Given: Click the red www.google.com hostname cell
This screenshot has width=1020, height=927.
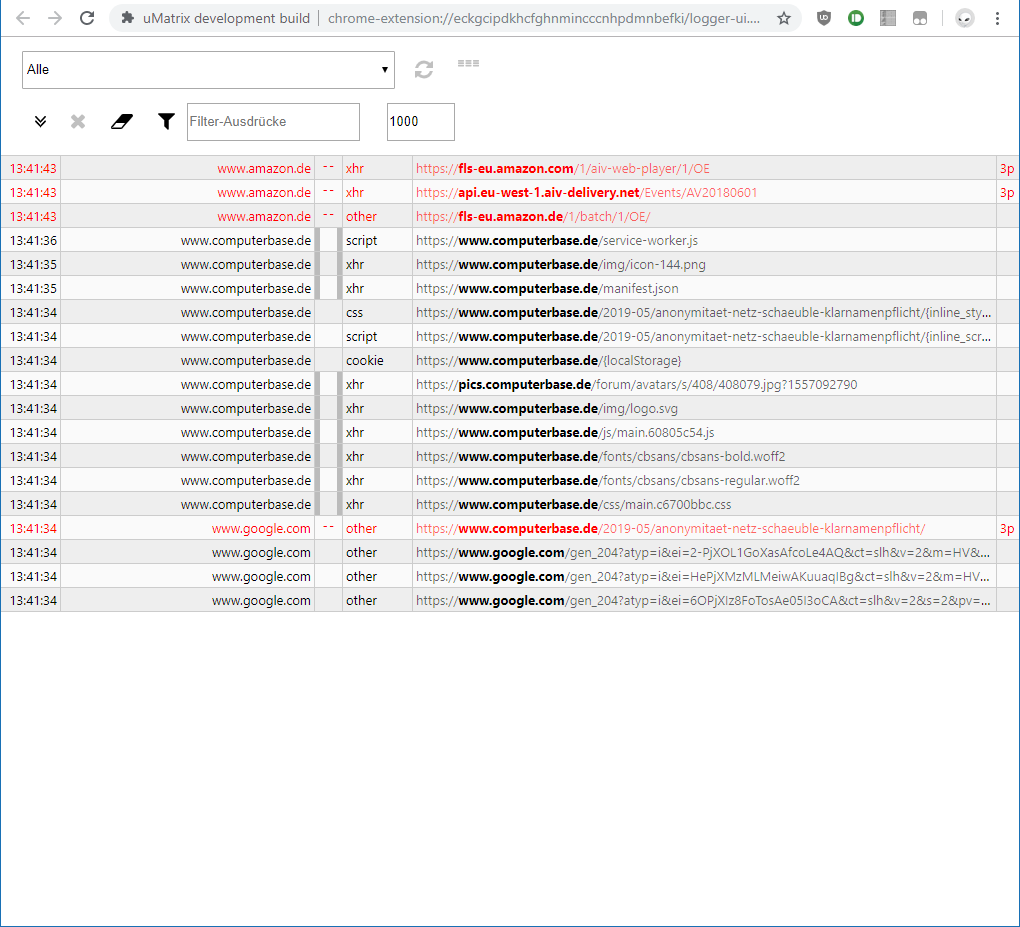Looking at the screenshot, I should [x=187, y=529].
